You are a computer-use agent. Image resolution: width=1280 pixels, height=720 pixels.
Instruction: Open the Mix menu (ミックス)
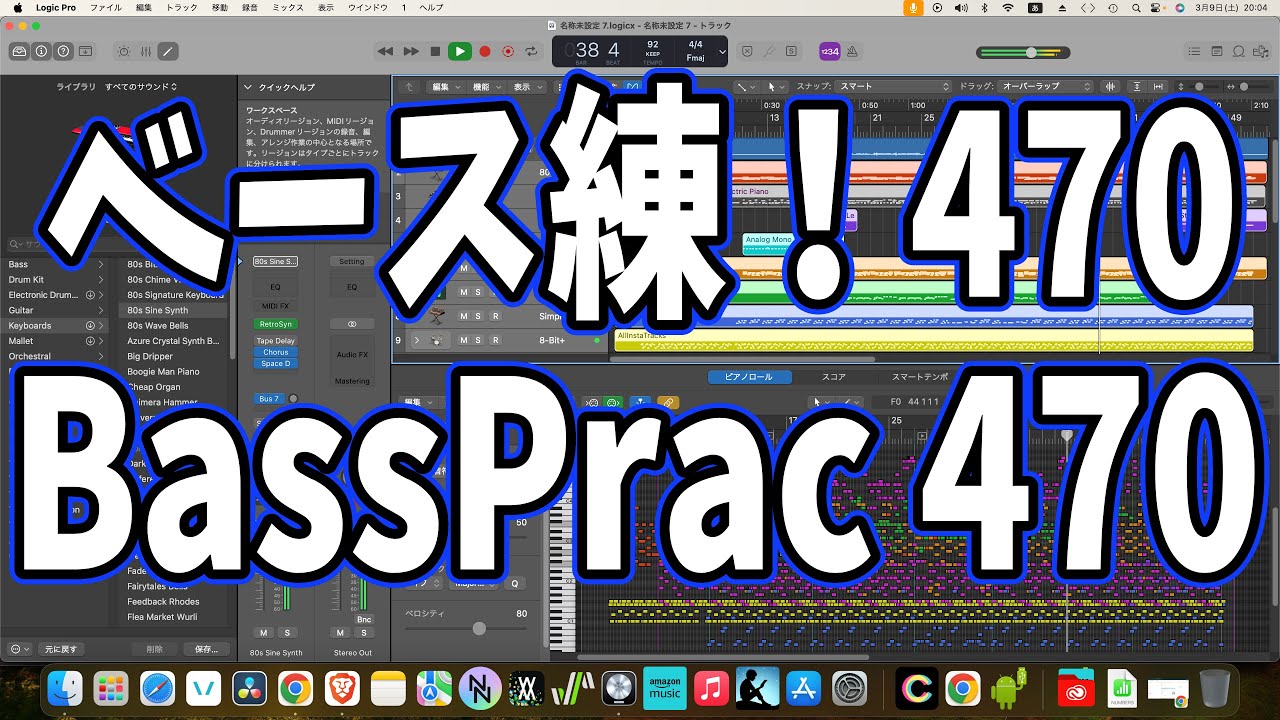pyautogui.click(x=288, y=8)
